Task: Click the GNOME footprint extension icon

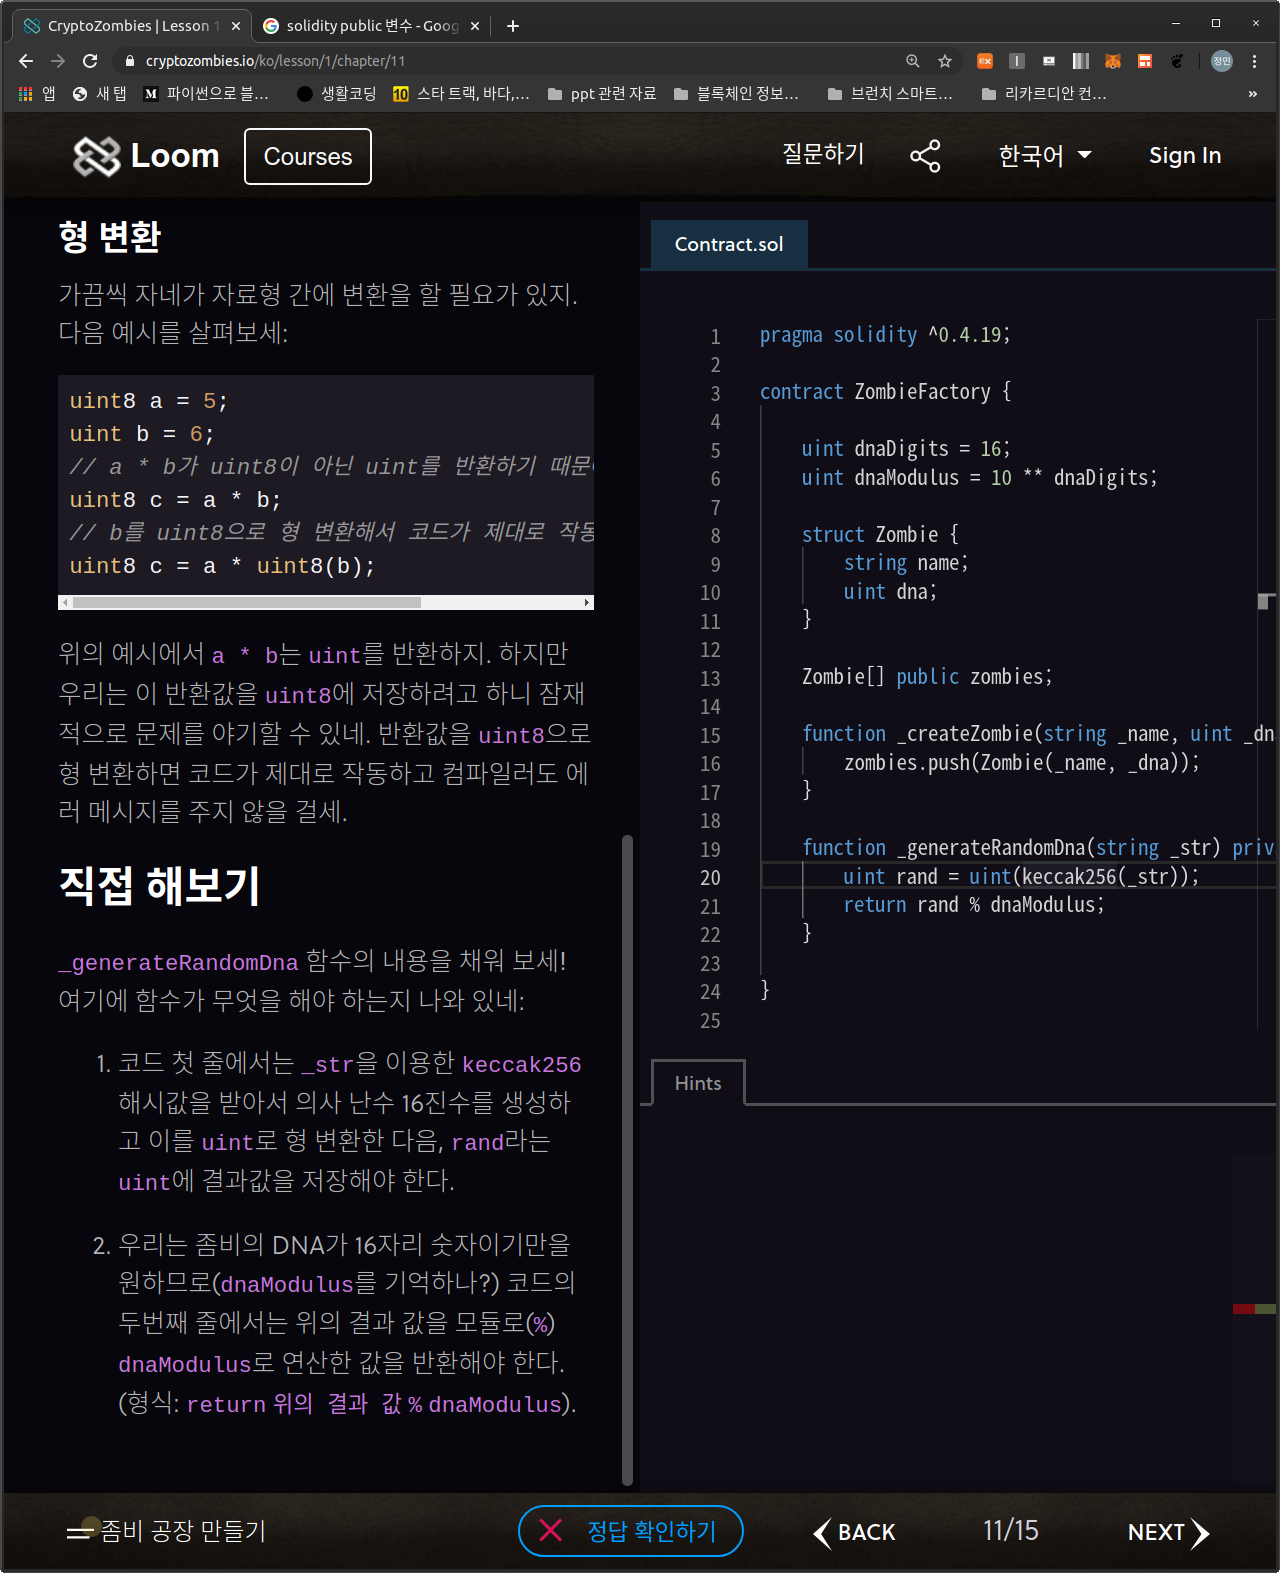Action: 1177,61
